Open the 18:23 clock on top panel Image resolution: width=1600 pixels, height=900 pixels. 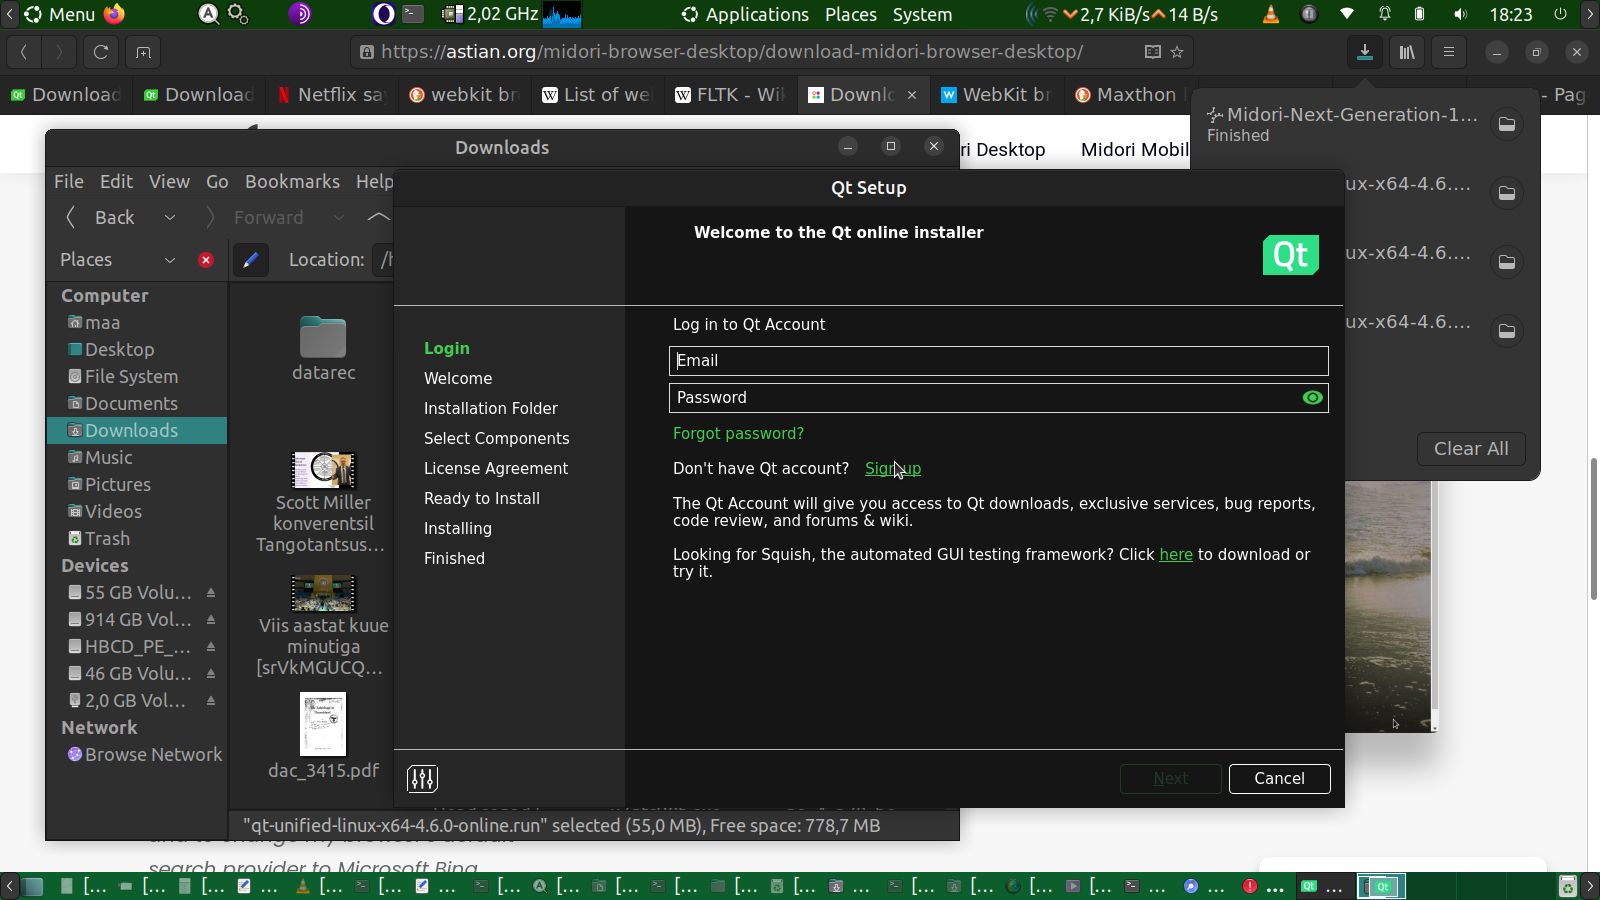coord(1510,15)
